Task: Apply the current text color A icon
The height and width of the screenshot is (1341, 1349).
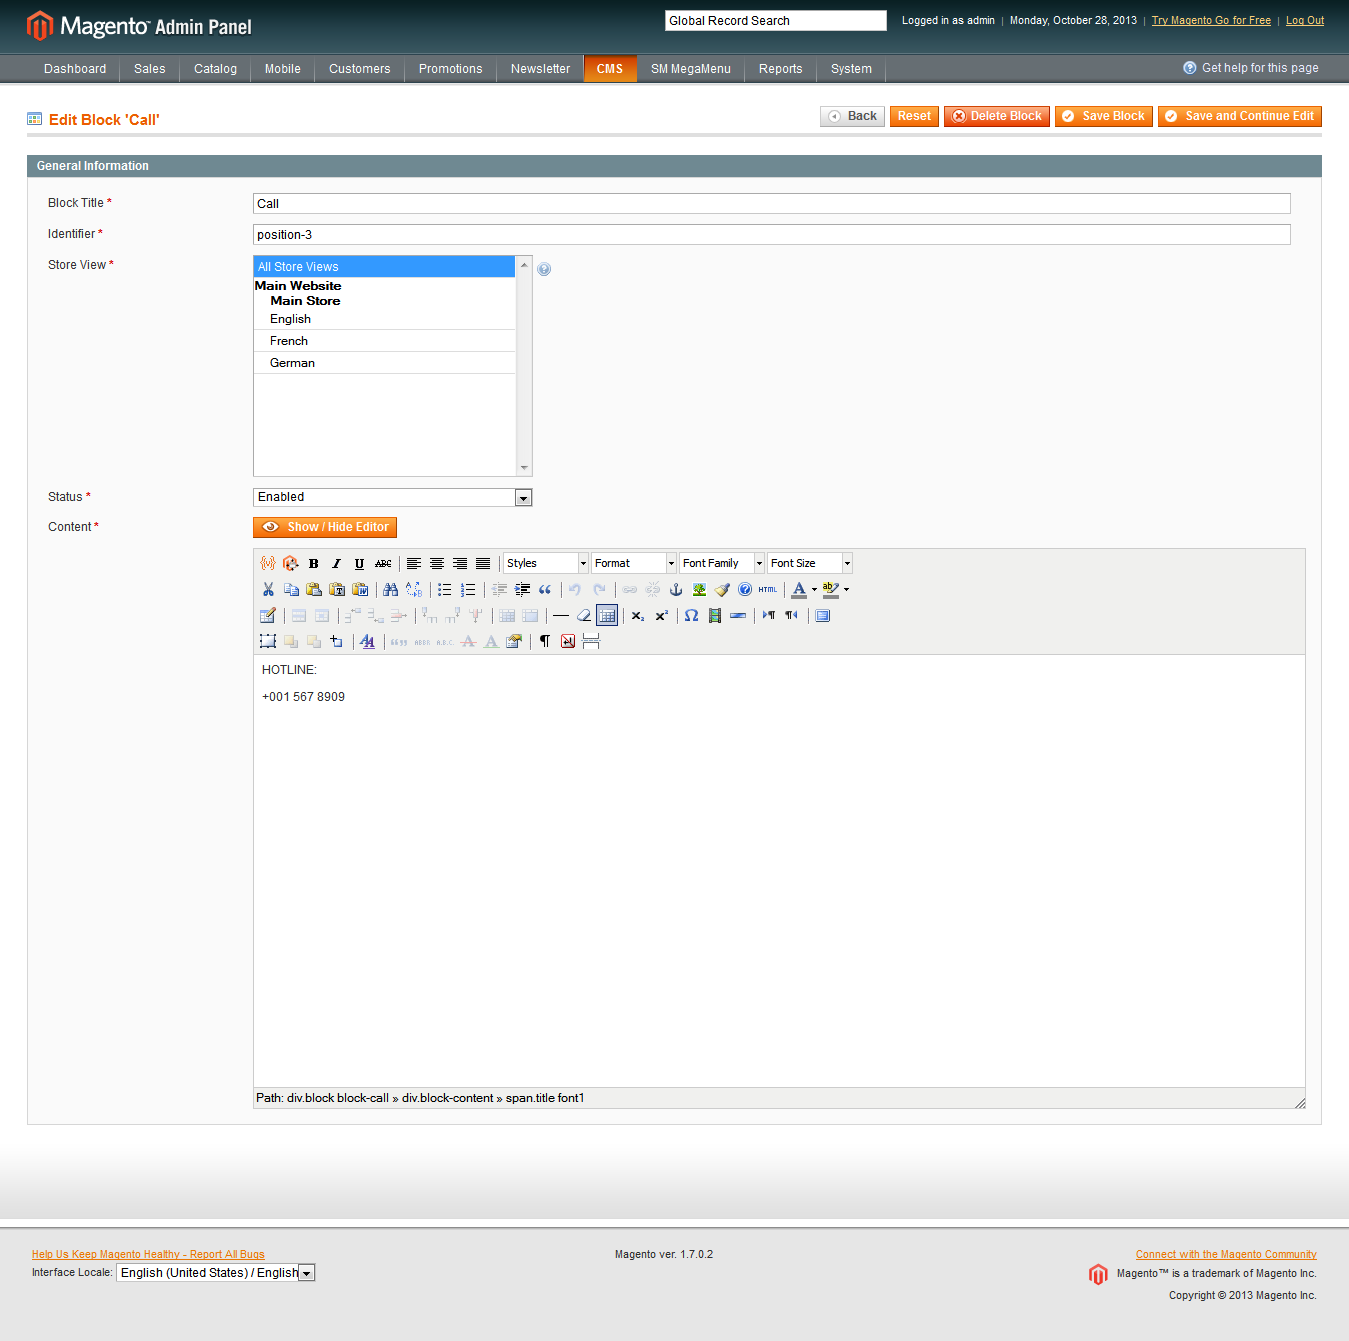Action: [x=799, y=589]
